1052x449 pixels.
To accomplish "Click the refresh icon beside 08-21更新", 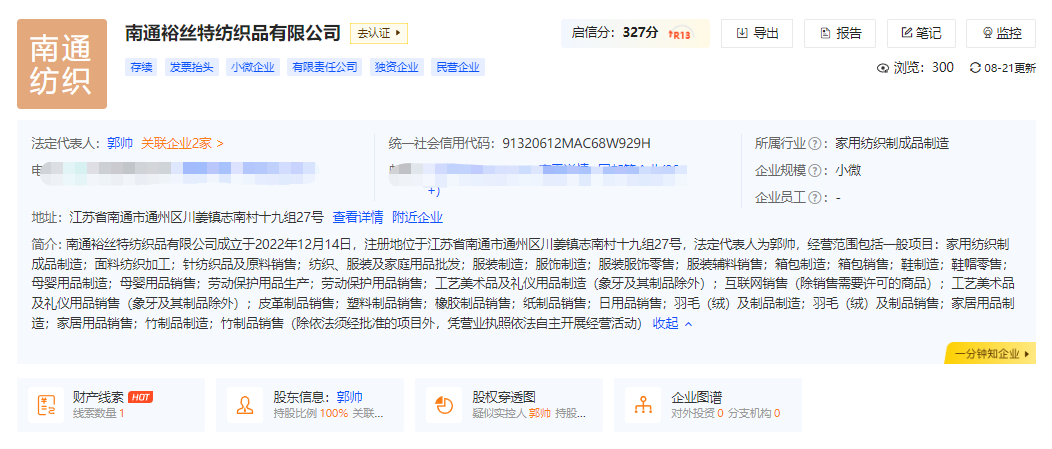I will pyautogui.click(x=976, y=68).
